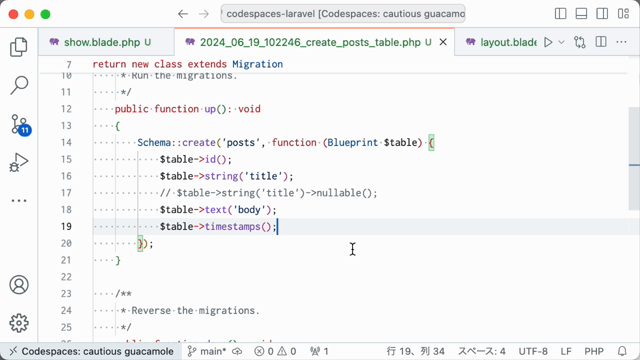
Task: Show additional views ellipsis in activity bar
Action: click(x=19, y=200)
